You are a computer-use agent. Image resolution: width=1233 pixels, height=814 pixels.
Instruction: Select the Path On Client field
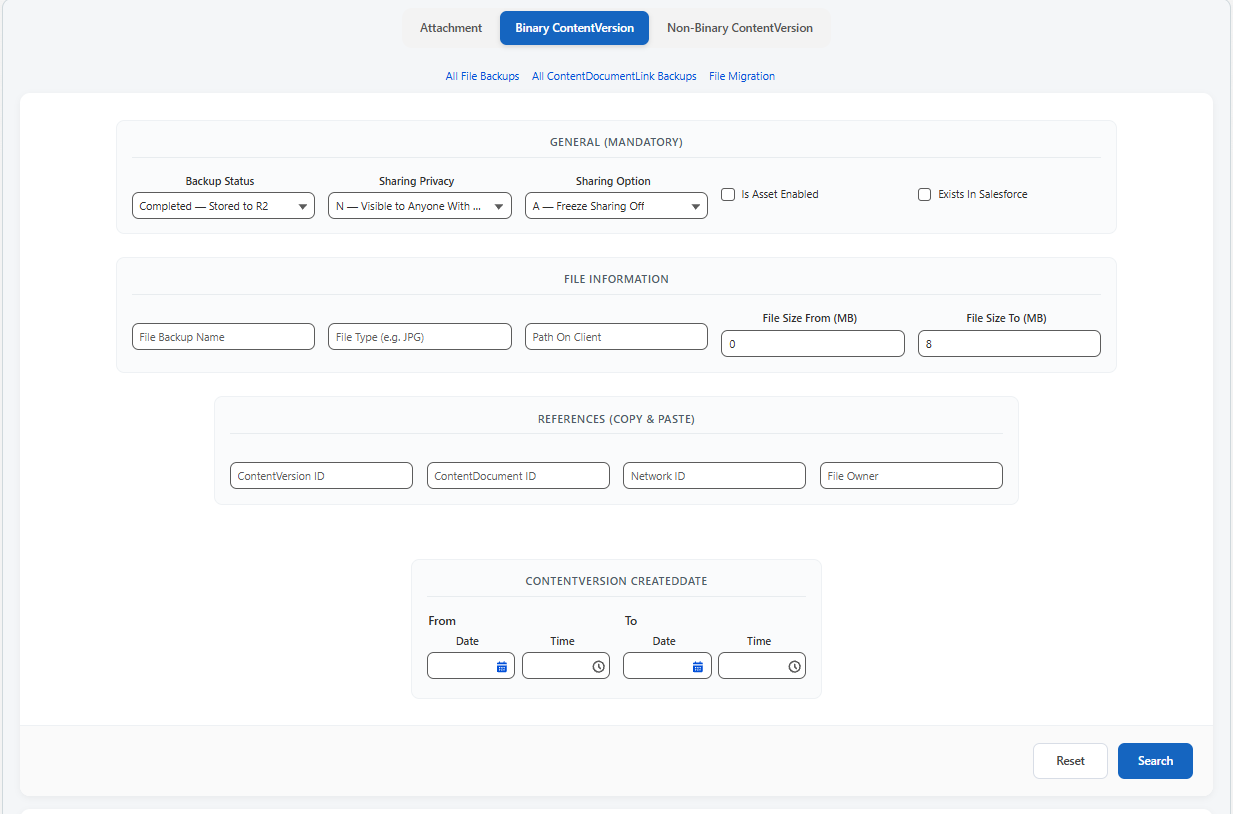[x=616, y=337]
